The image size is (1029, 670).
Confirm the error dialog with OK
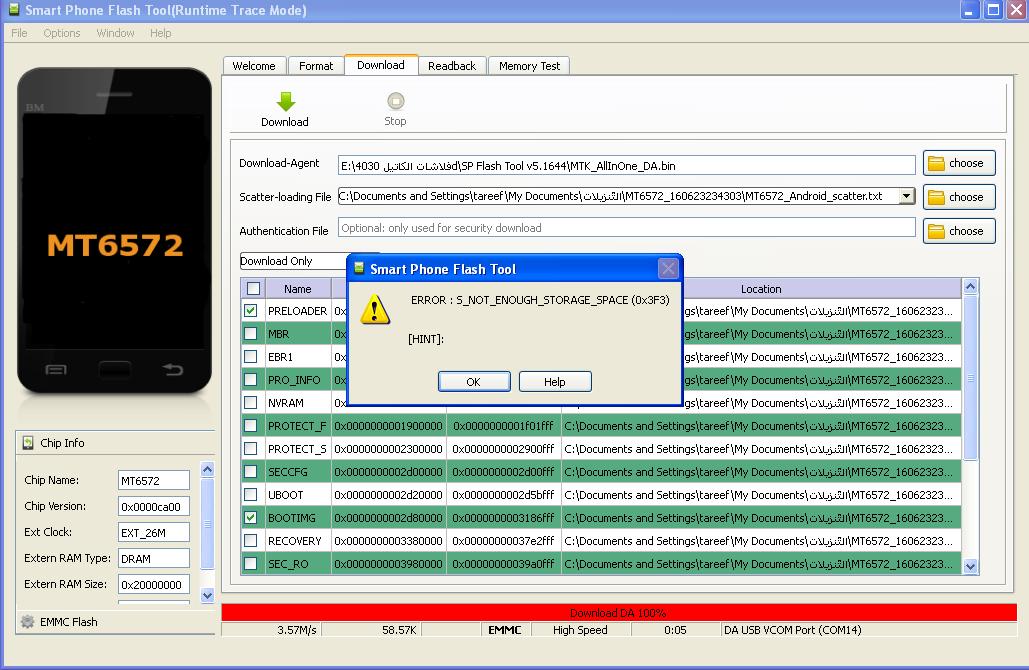[474, 382]
